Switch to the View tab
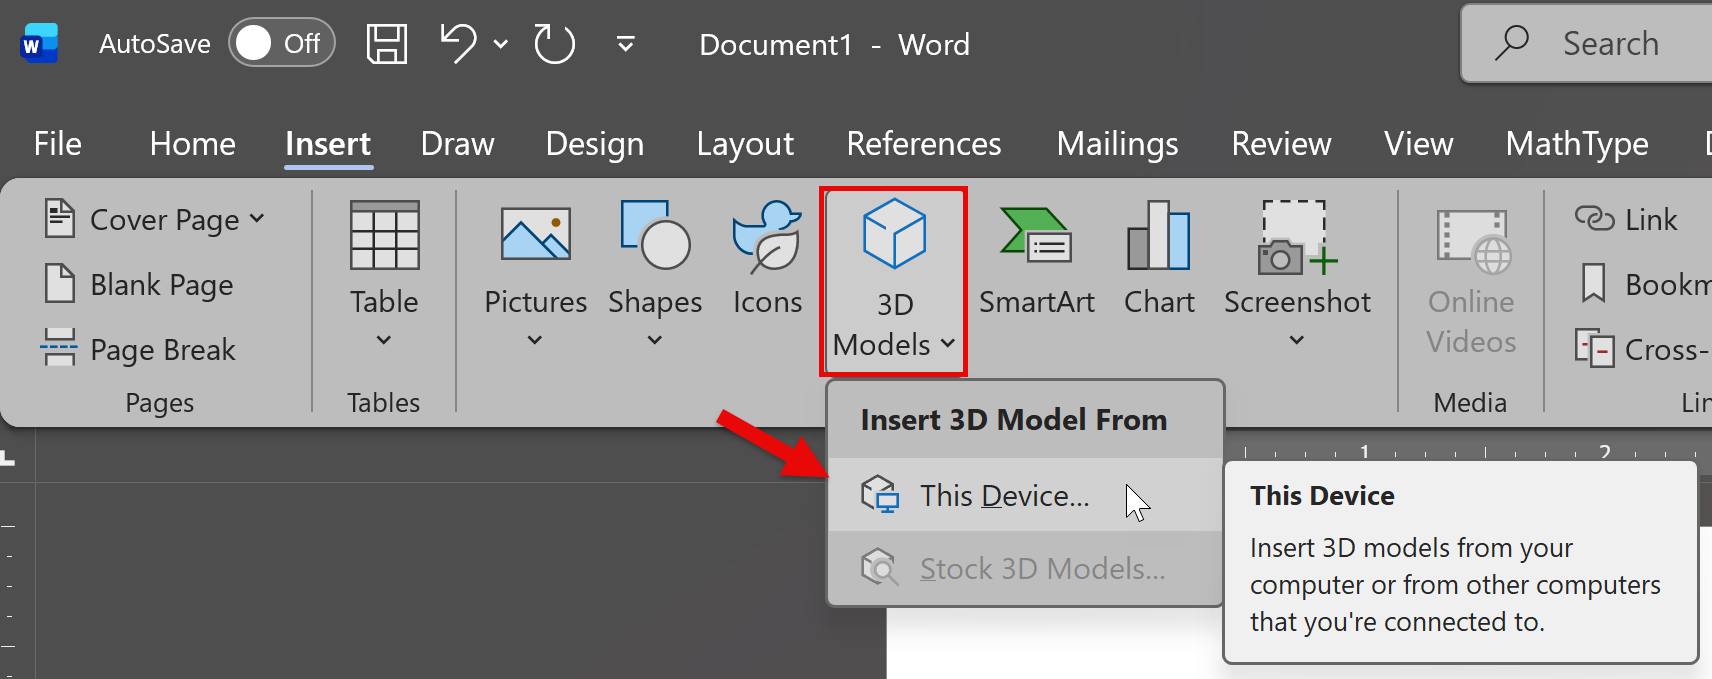 click(x=1418, y=144)
